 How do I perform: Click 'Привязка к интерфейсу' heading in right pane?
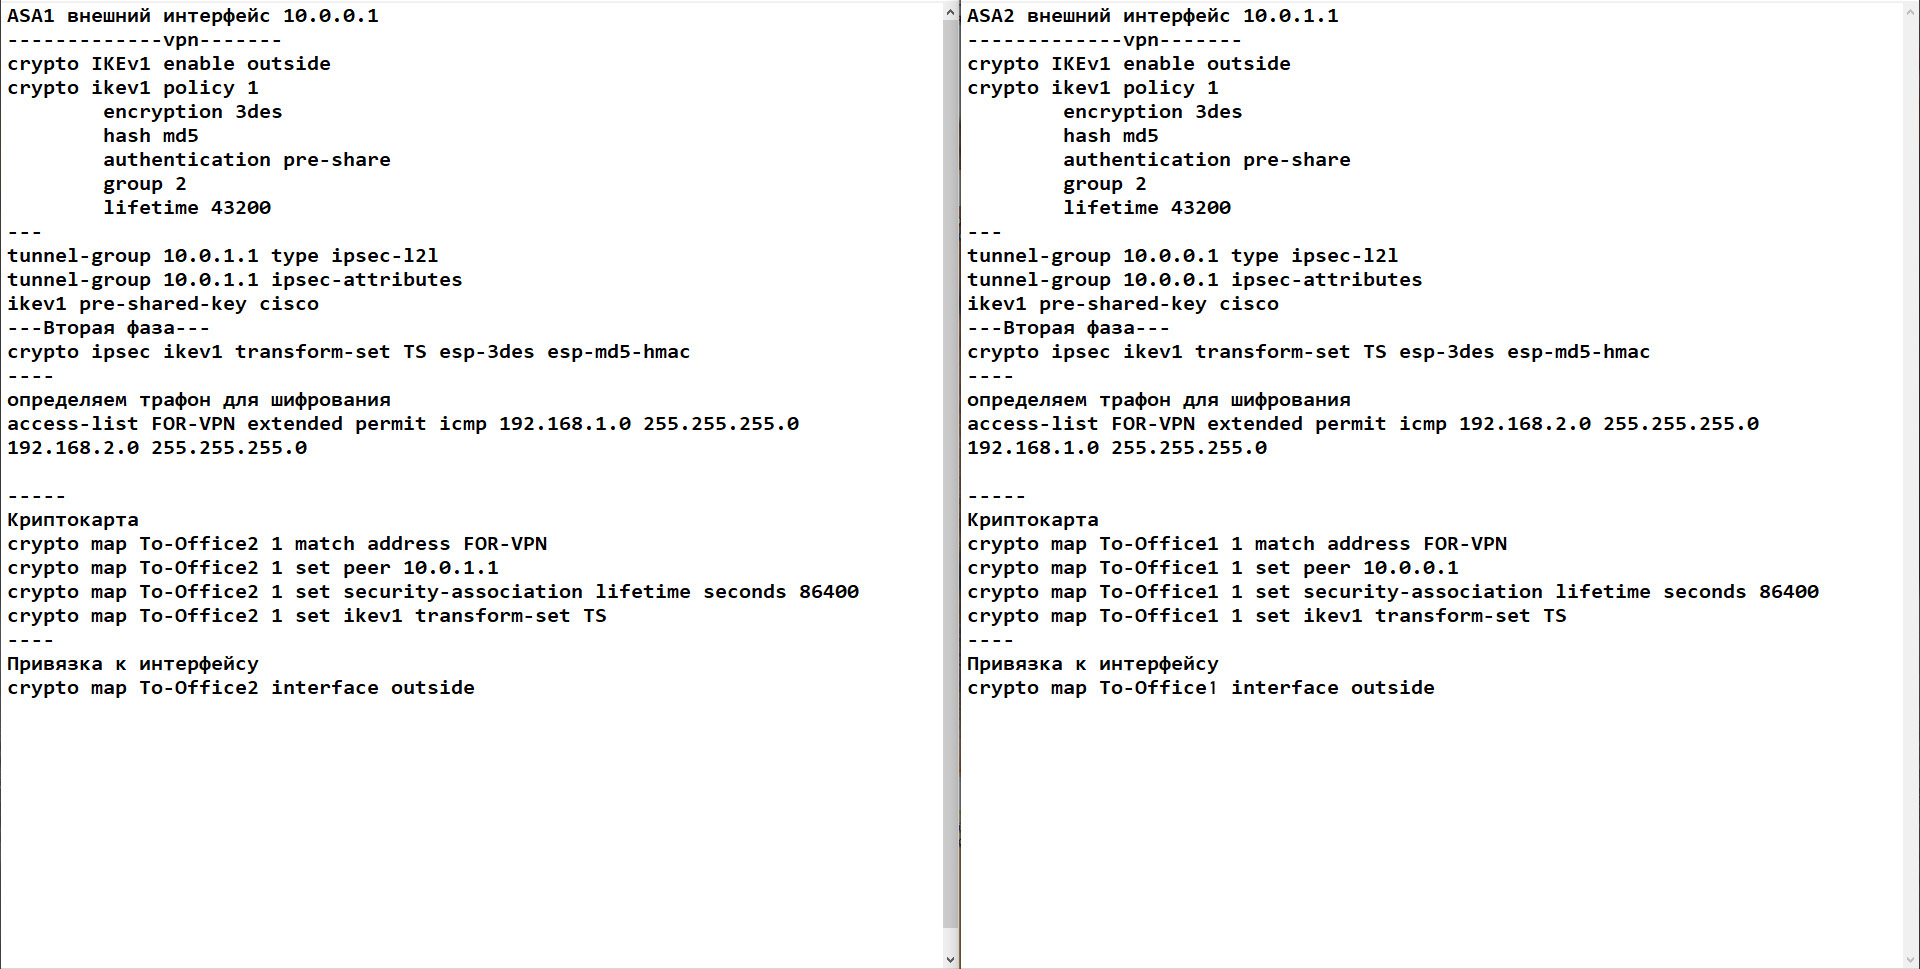1093,664
